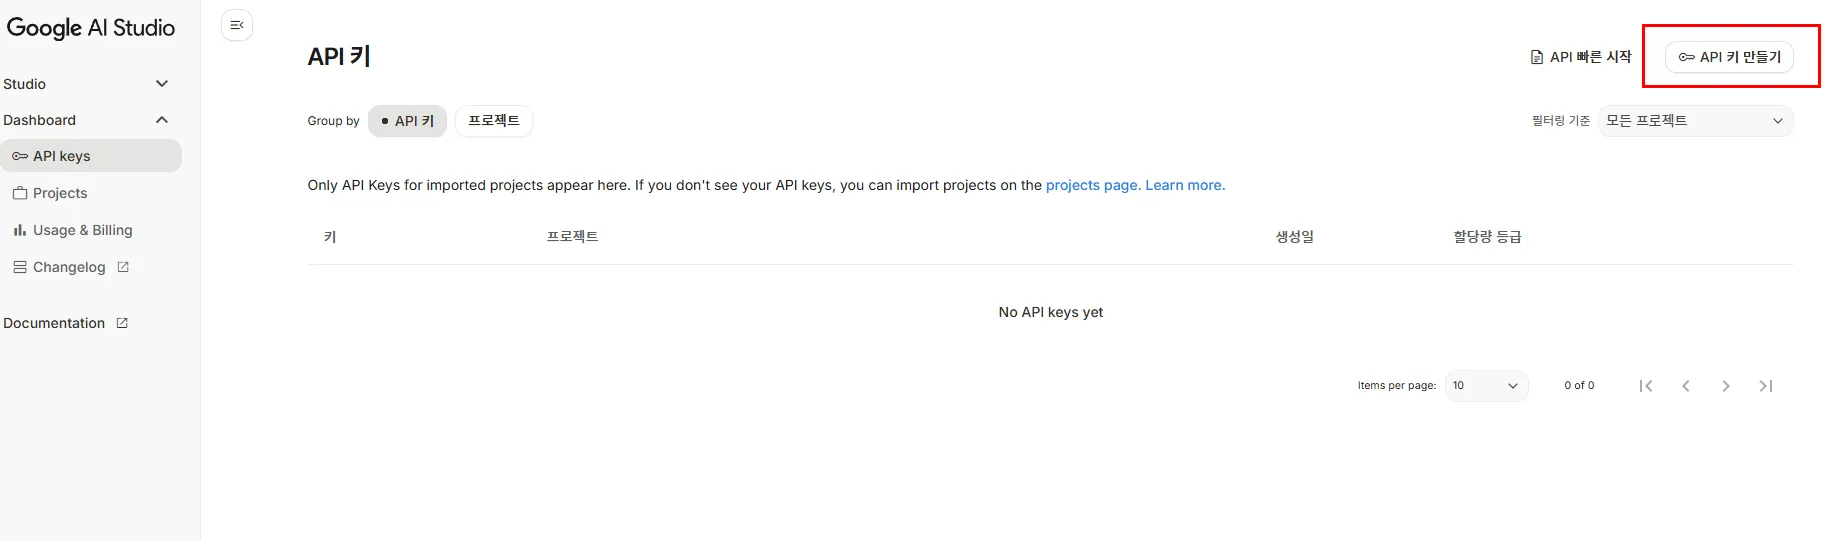Viewport: 1836px width, 541px height.
Task: Click the 생성일 column header
Action: coord(1295,237)
